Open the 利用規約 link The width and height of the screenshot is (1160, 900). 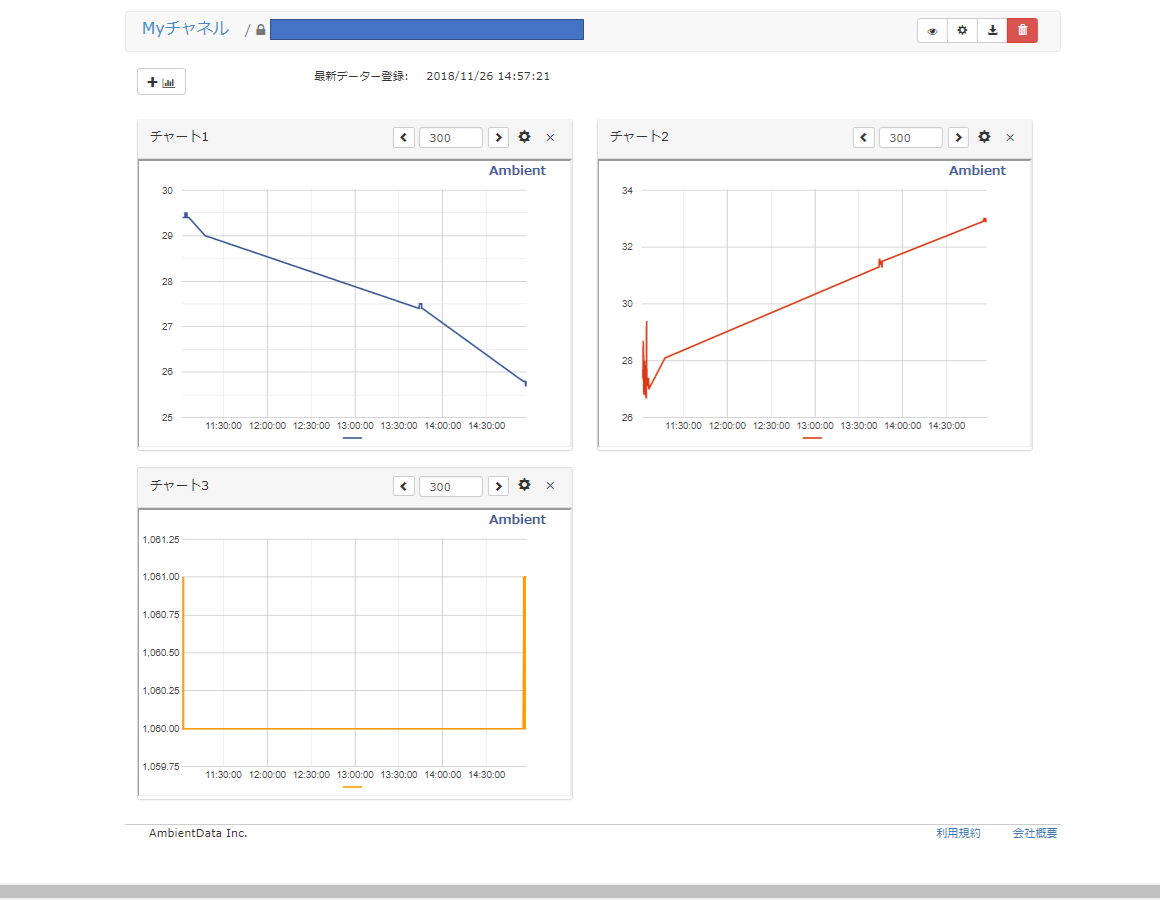tap(958, 833)
